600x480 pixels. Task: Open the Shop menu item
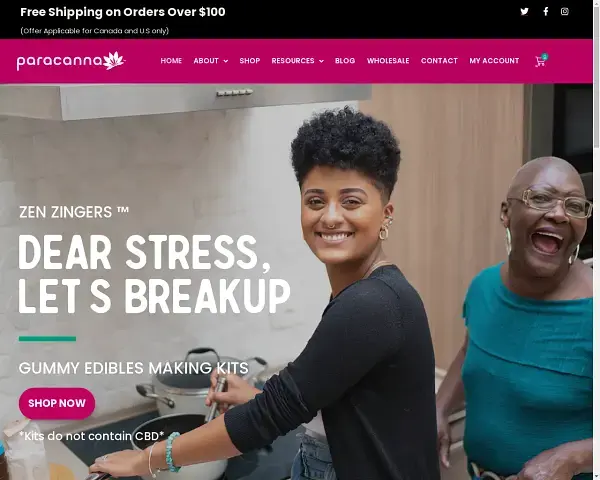[250, 61]
